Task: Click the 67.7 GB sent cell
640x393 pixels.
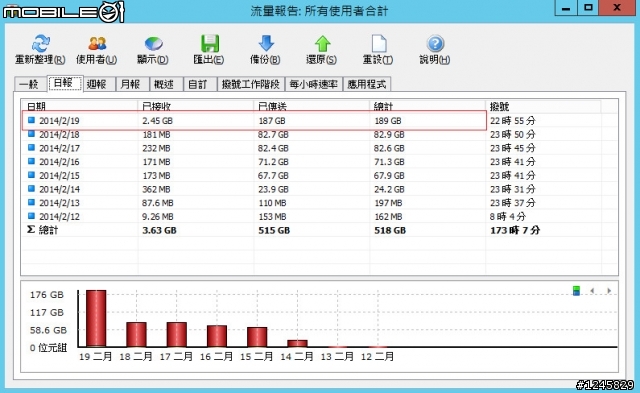Action: tap(273, 175)
